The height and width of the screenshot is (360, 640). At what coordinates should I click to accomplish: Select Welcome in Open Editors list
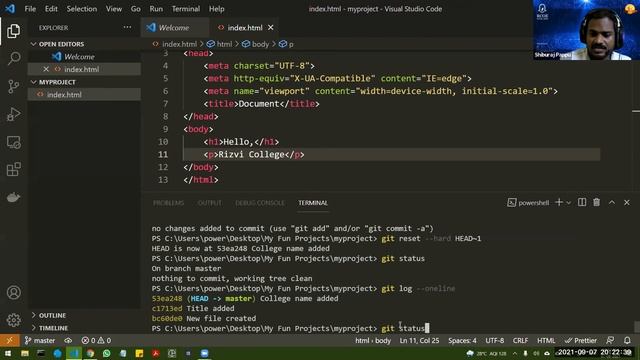point(84,56)
